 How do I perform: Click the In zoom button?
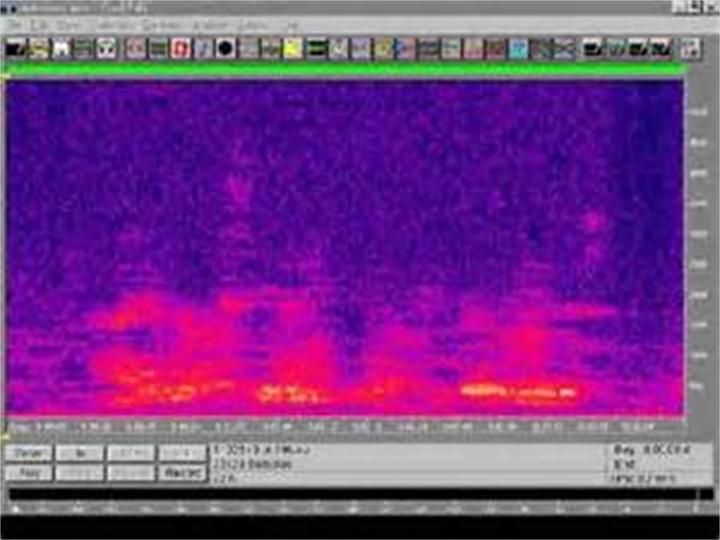79,453
